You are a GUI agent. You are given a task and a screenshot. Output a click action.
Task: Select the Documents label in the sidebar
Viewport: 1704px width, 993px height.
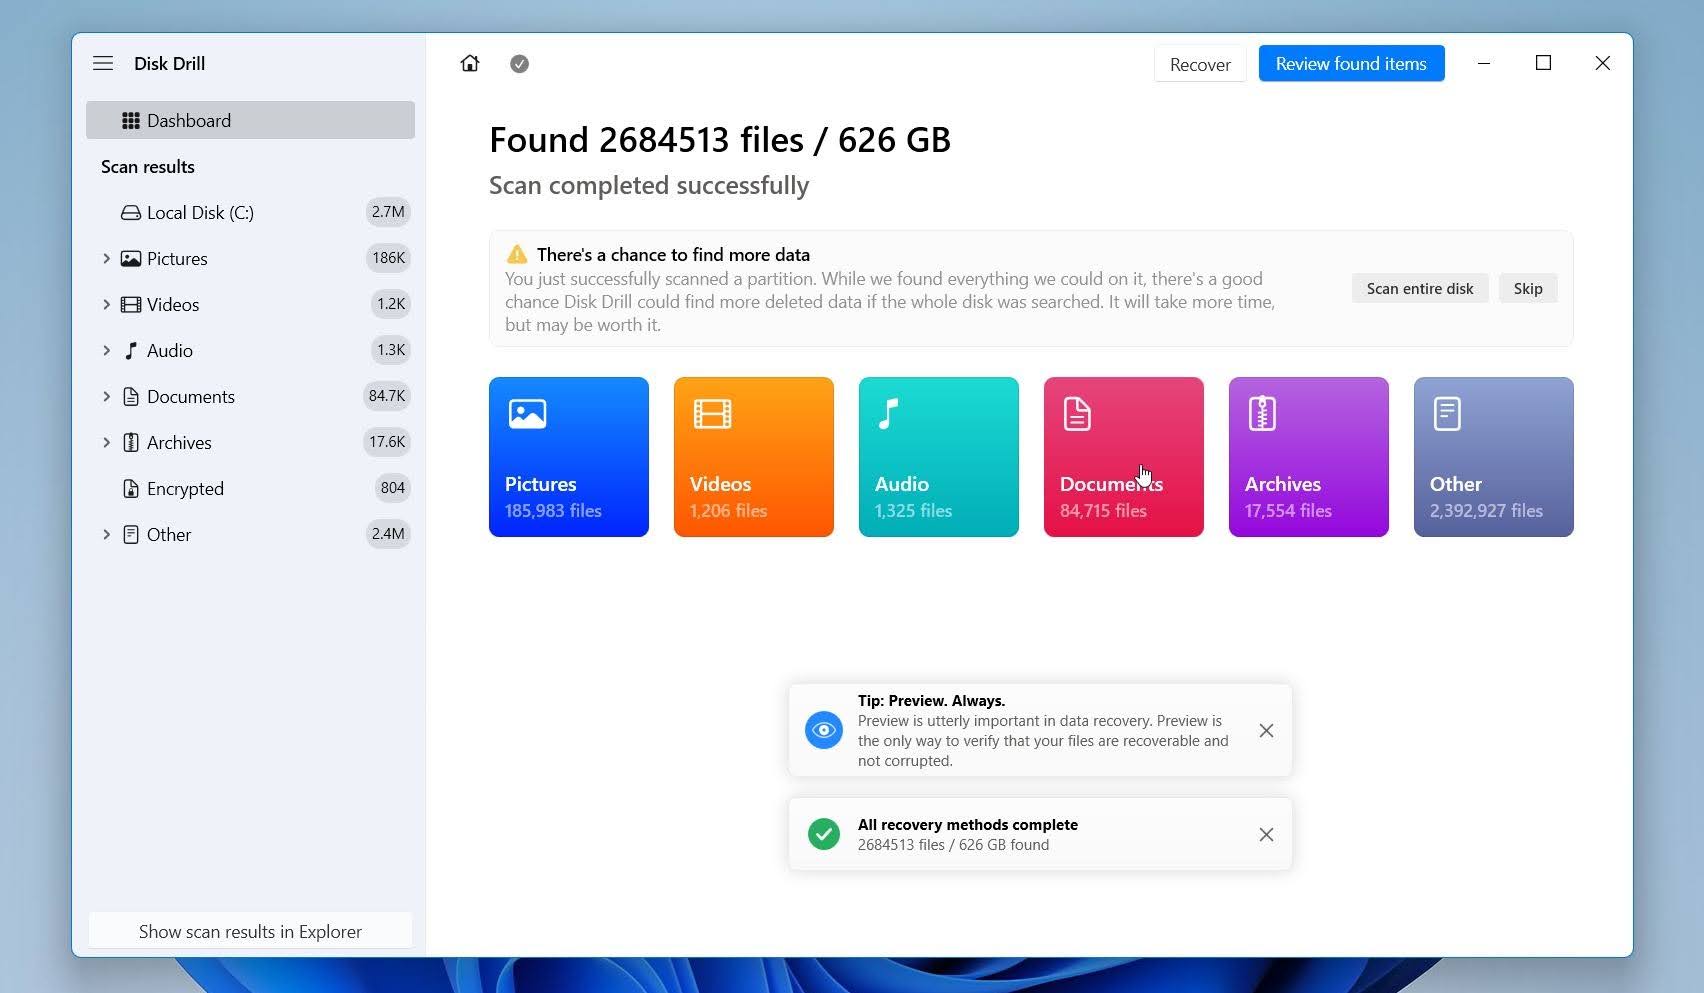[191, 397]
